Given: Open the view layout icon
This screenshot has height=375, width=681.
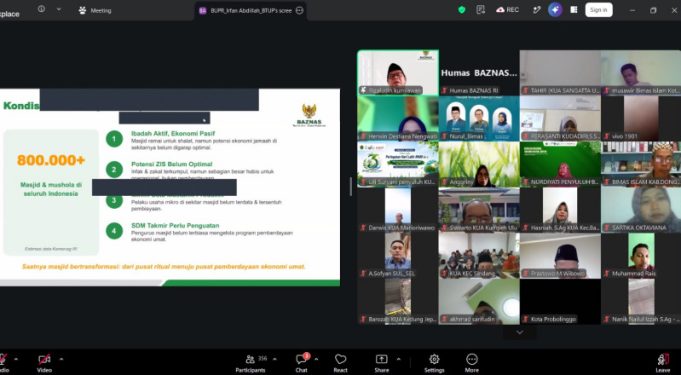Looking at the screenshot, I should coord(574,10).
